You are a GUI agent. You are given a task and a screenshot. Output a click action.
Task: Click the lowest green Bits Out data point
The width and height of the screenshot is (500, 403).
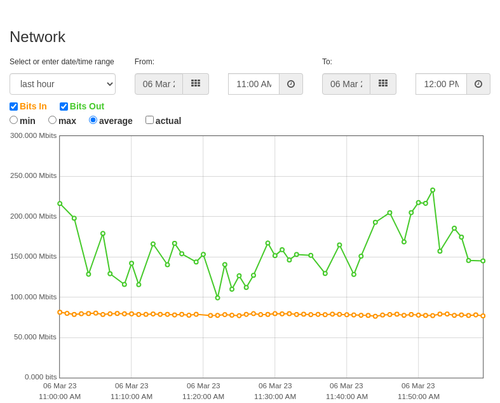(218, 298)
